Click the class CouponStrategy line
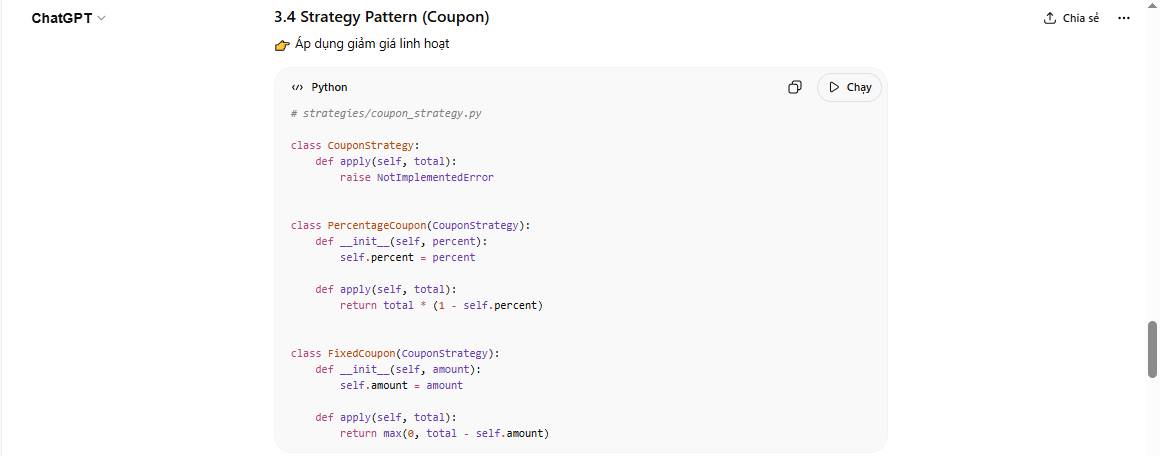Image resolution: width=1160 pixels, height=456 pixels. tap(355, 145)
